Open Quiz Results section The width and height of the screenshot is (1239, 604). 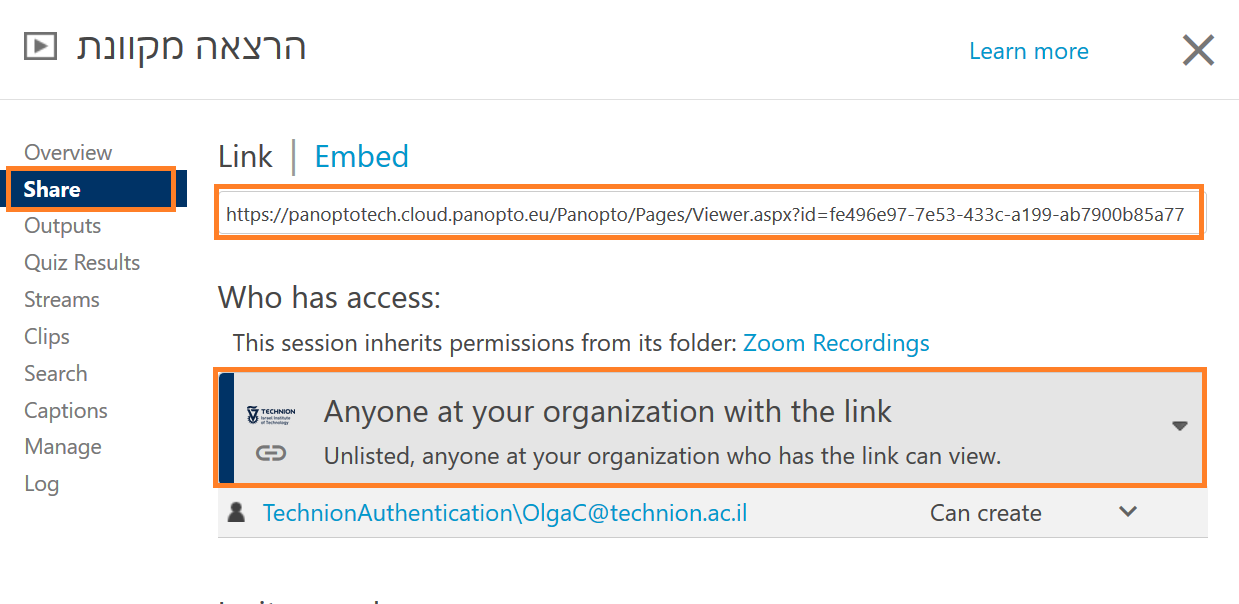[x=82, y=263]
